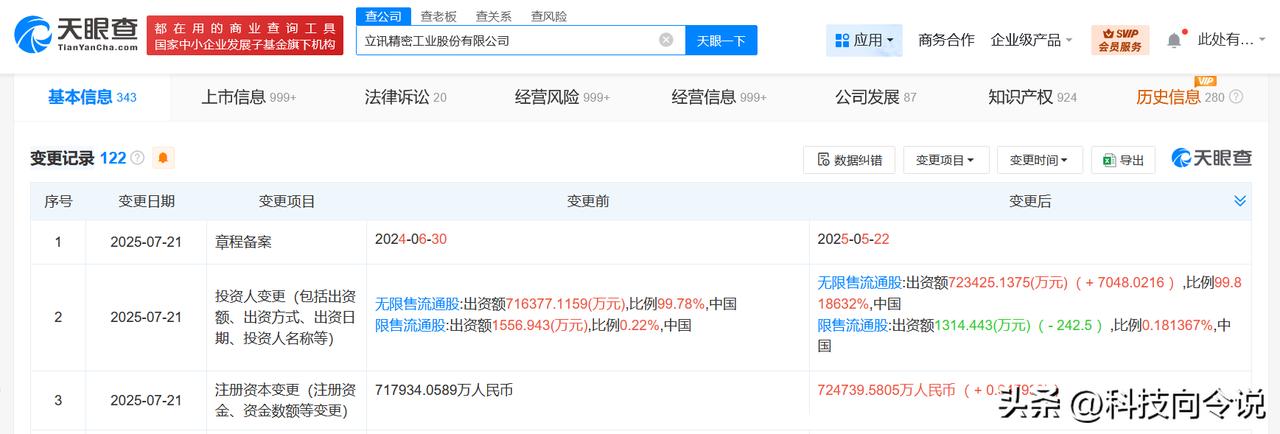This screenshot has width=1280, height=434.
Task: Click the 变更前 column header
Action: [x=588, y=201]
